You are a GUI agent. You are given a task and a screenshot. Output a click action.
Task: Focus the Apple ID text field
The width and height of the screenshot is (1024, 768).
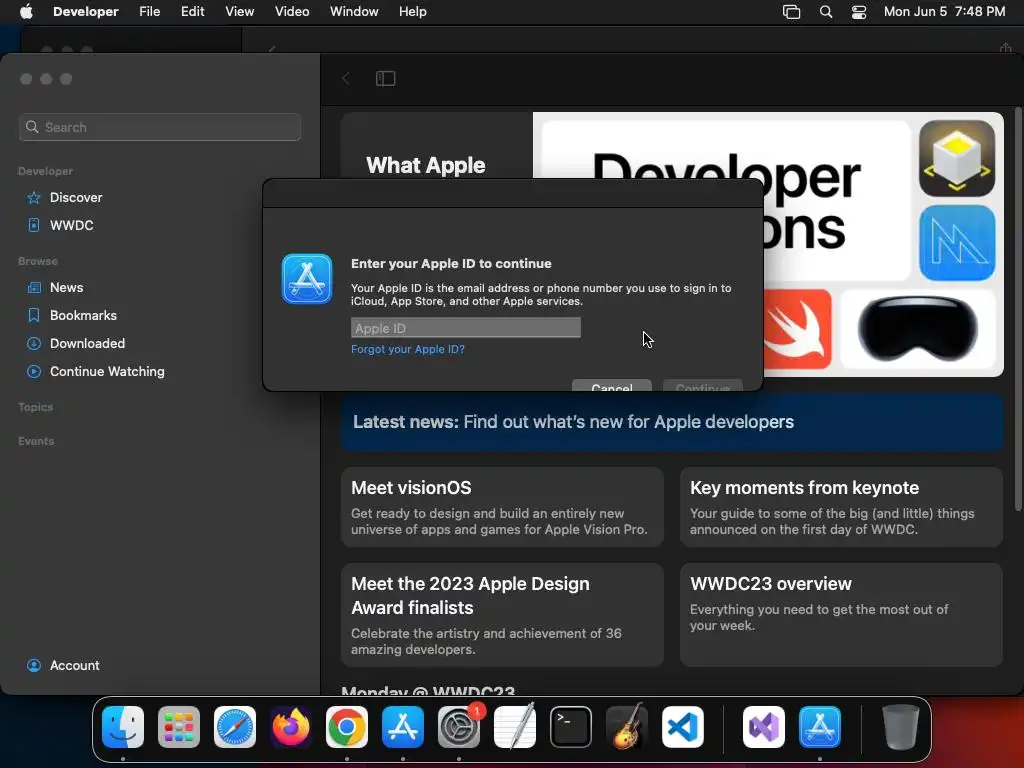[x=466, y=328]
